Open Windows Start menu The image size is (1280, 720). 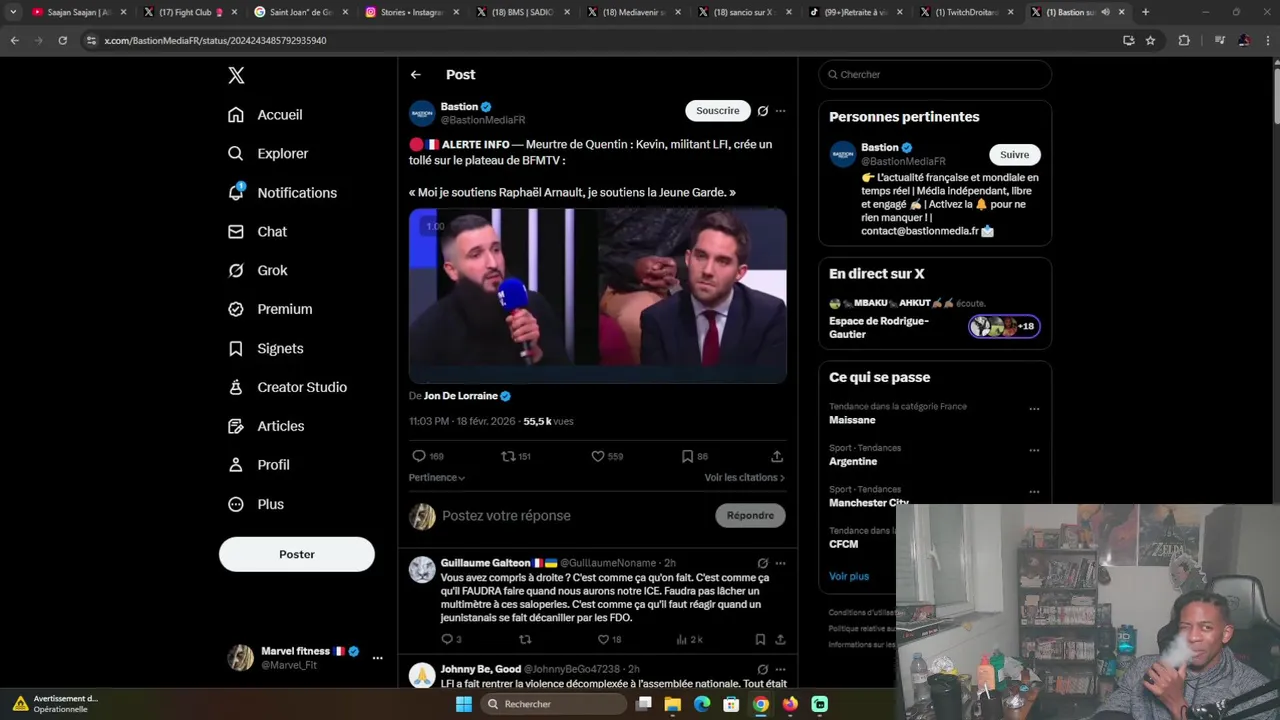pyautogui.click(x=464, y=704)
